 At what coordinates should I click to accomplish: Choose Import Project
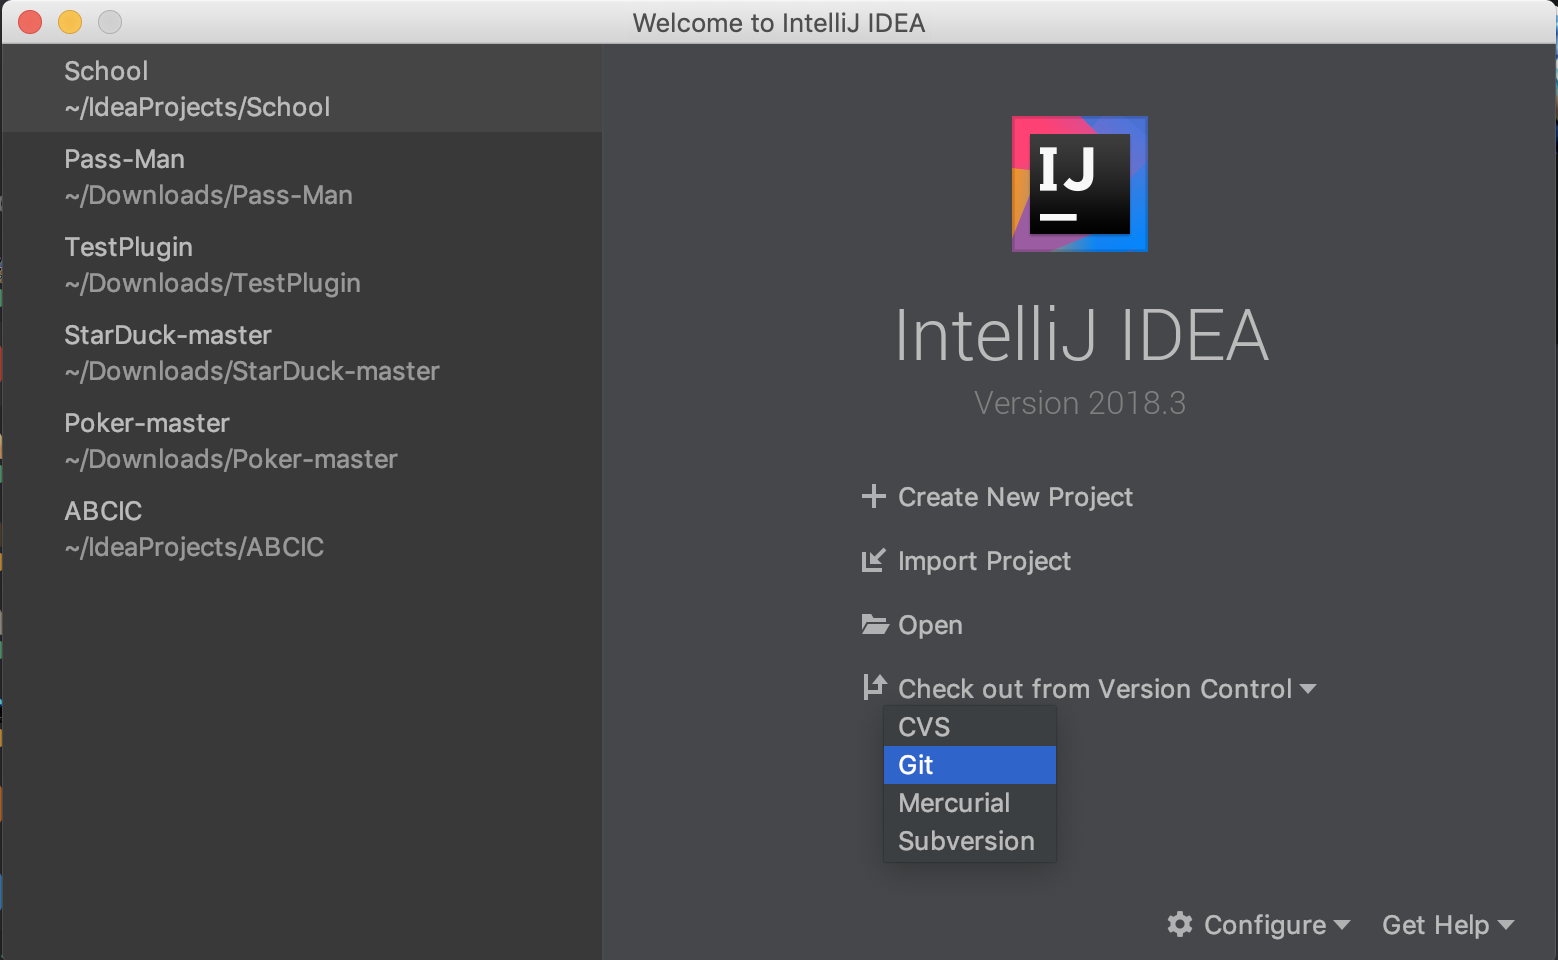[x=984, y=561]
